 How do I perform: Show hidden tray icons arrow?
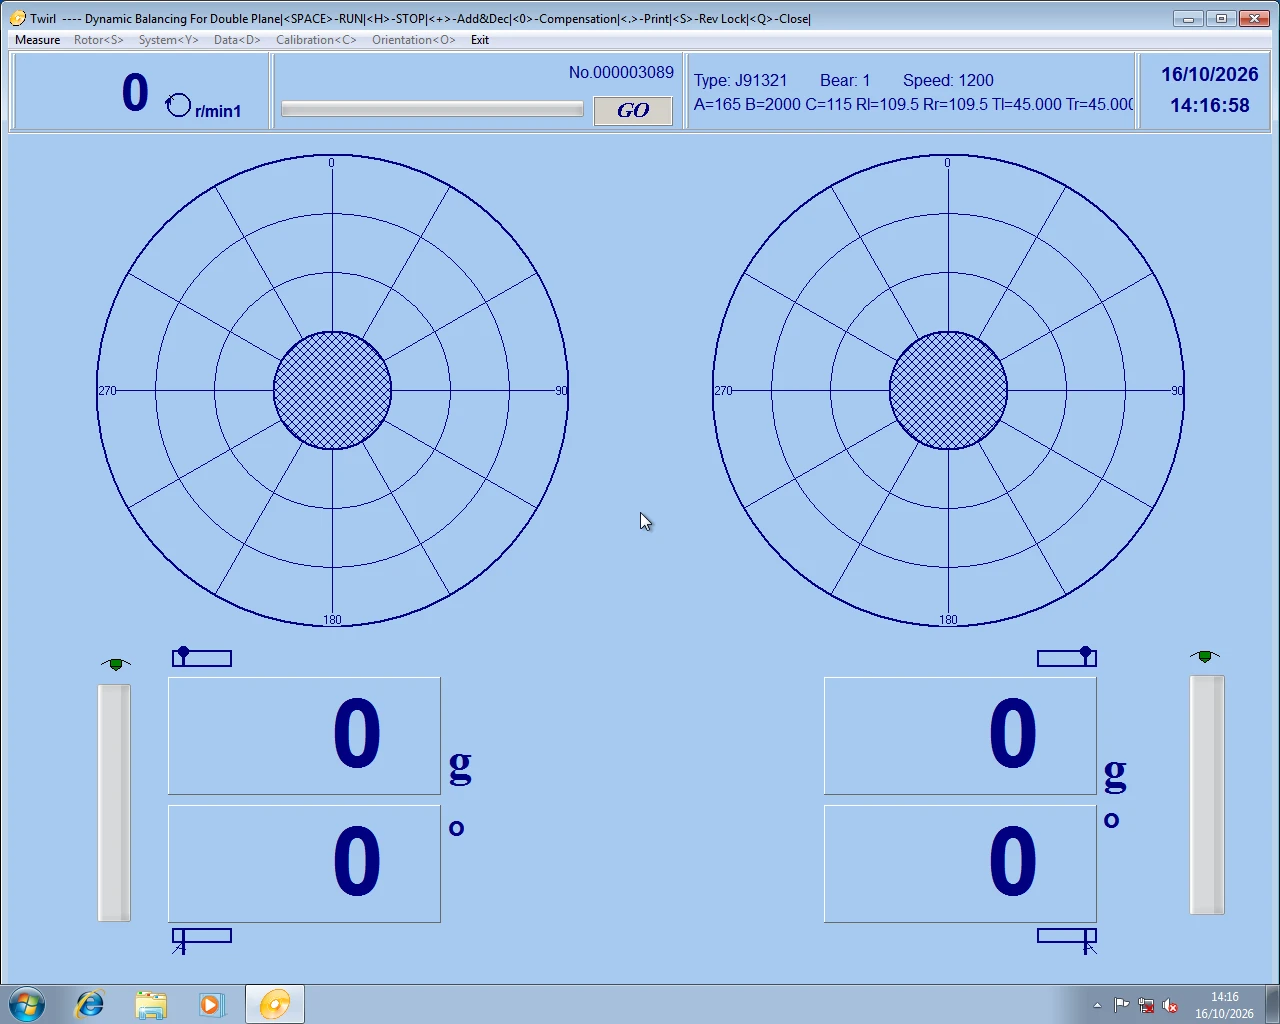click(1097, 1005)
